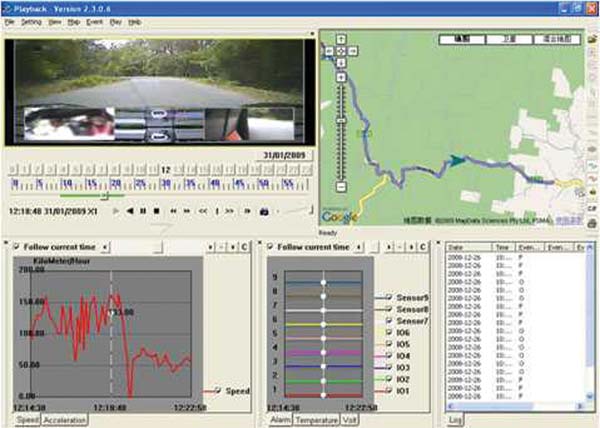Open the Setting menu
This screenshot has width=600, height=428.
tap(32, 20)
